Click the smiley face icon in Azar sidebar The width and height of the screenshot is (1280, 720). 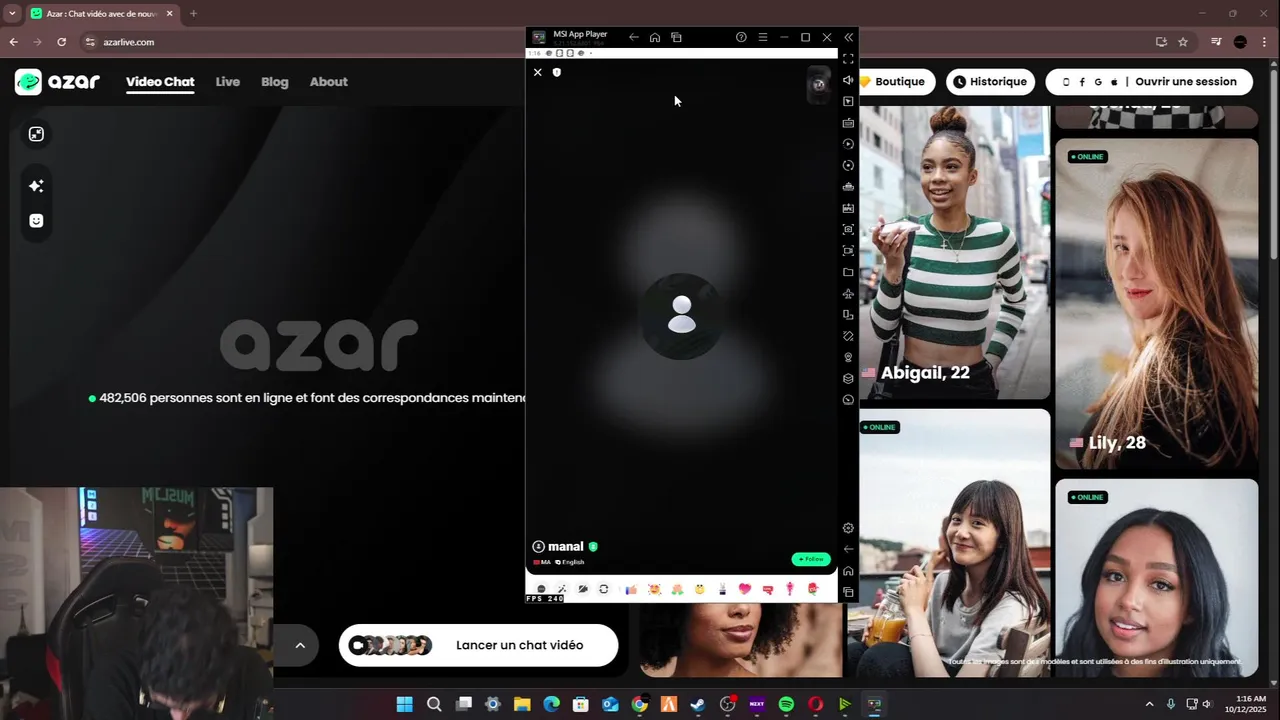[36, 221]
